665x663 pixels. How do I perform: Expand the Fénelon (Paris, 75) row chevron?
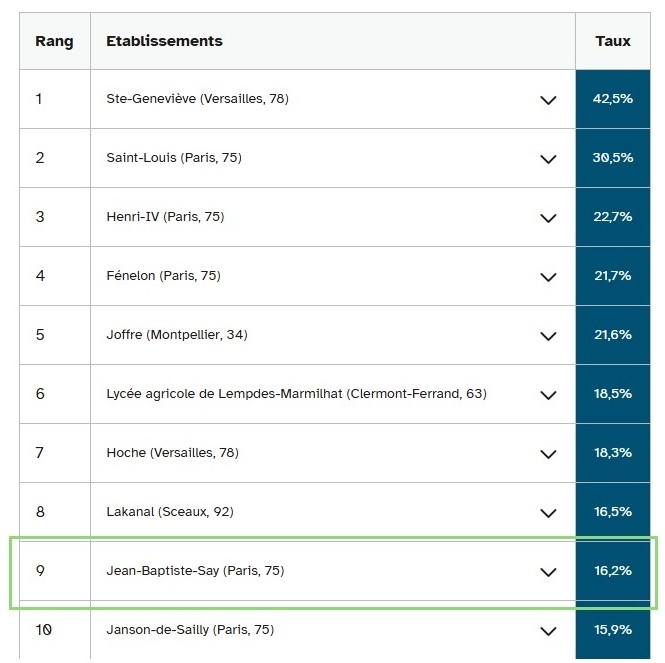pyautogui.click(x=547, y=277)
